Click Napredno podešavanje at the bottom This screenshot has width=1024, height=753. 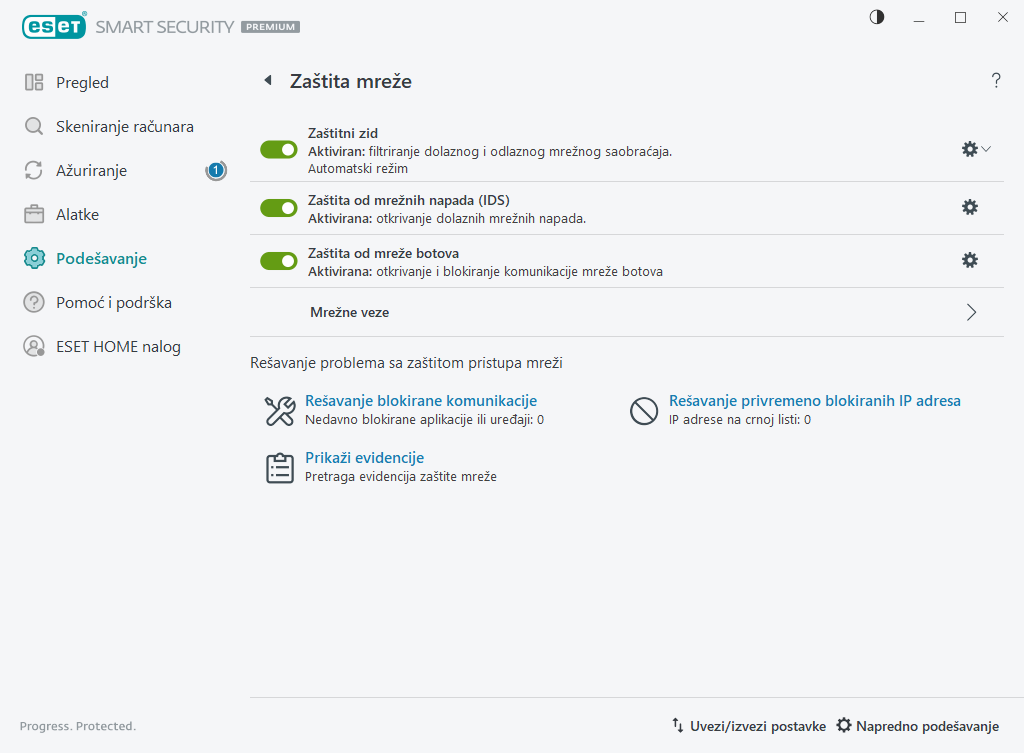pyautogui.click(x=917, y=726)
